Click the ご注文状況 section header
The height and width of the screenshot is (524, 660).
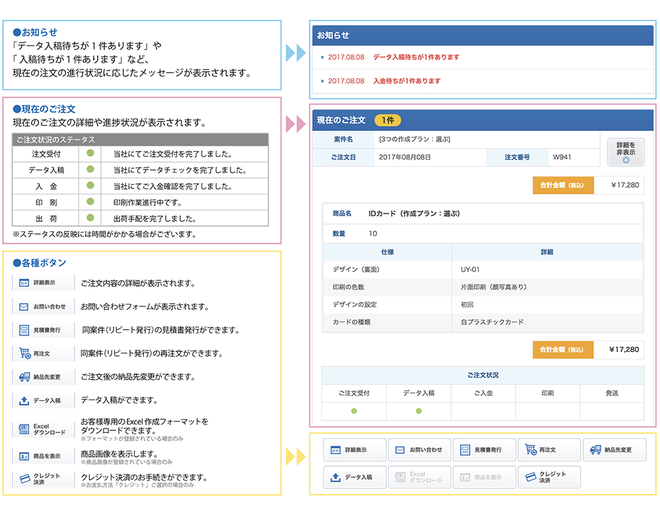[x=483, y=375]
